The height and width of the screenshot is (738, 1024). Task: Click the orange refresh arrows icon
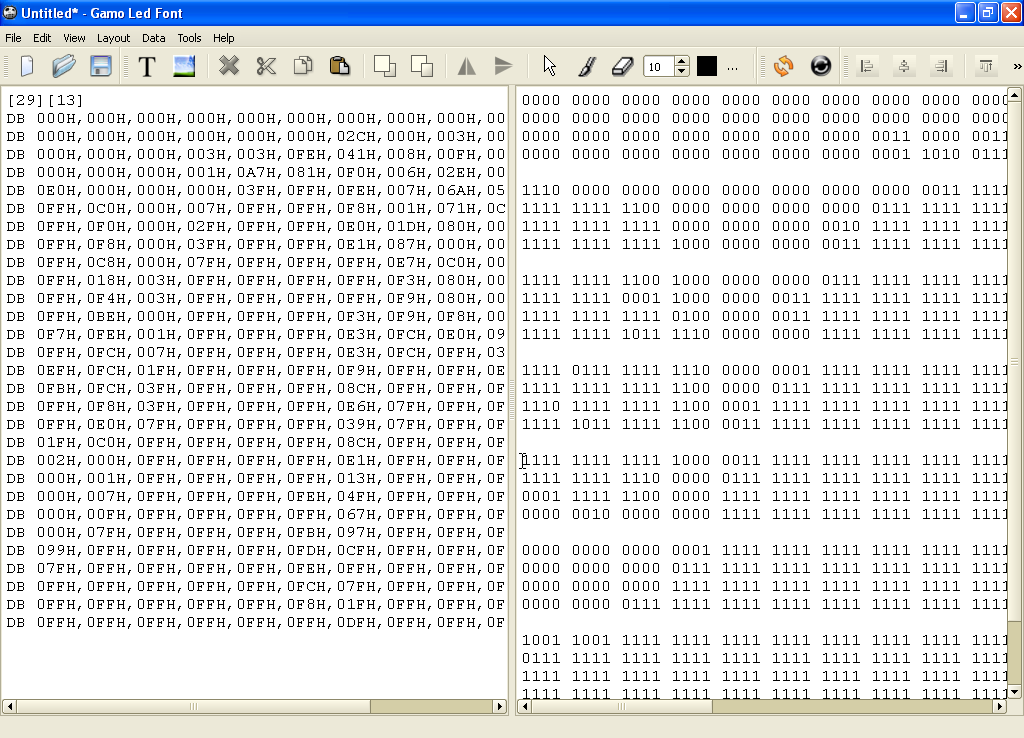[784, 66]
